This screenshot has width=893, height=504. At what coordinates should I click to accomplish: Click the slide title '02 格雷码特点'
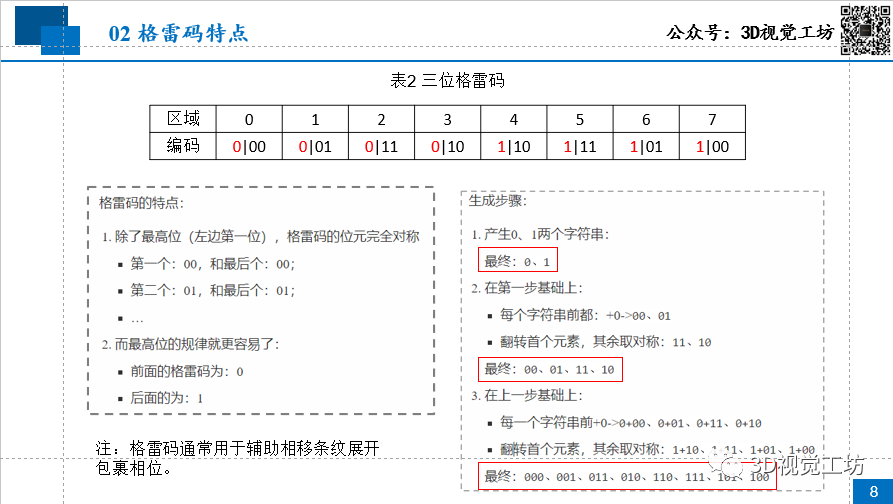178,32
